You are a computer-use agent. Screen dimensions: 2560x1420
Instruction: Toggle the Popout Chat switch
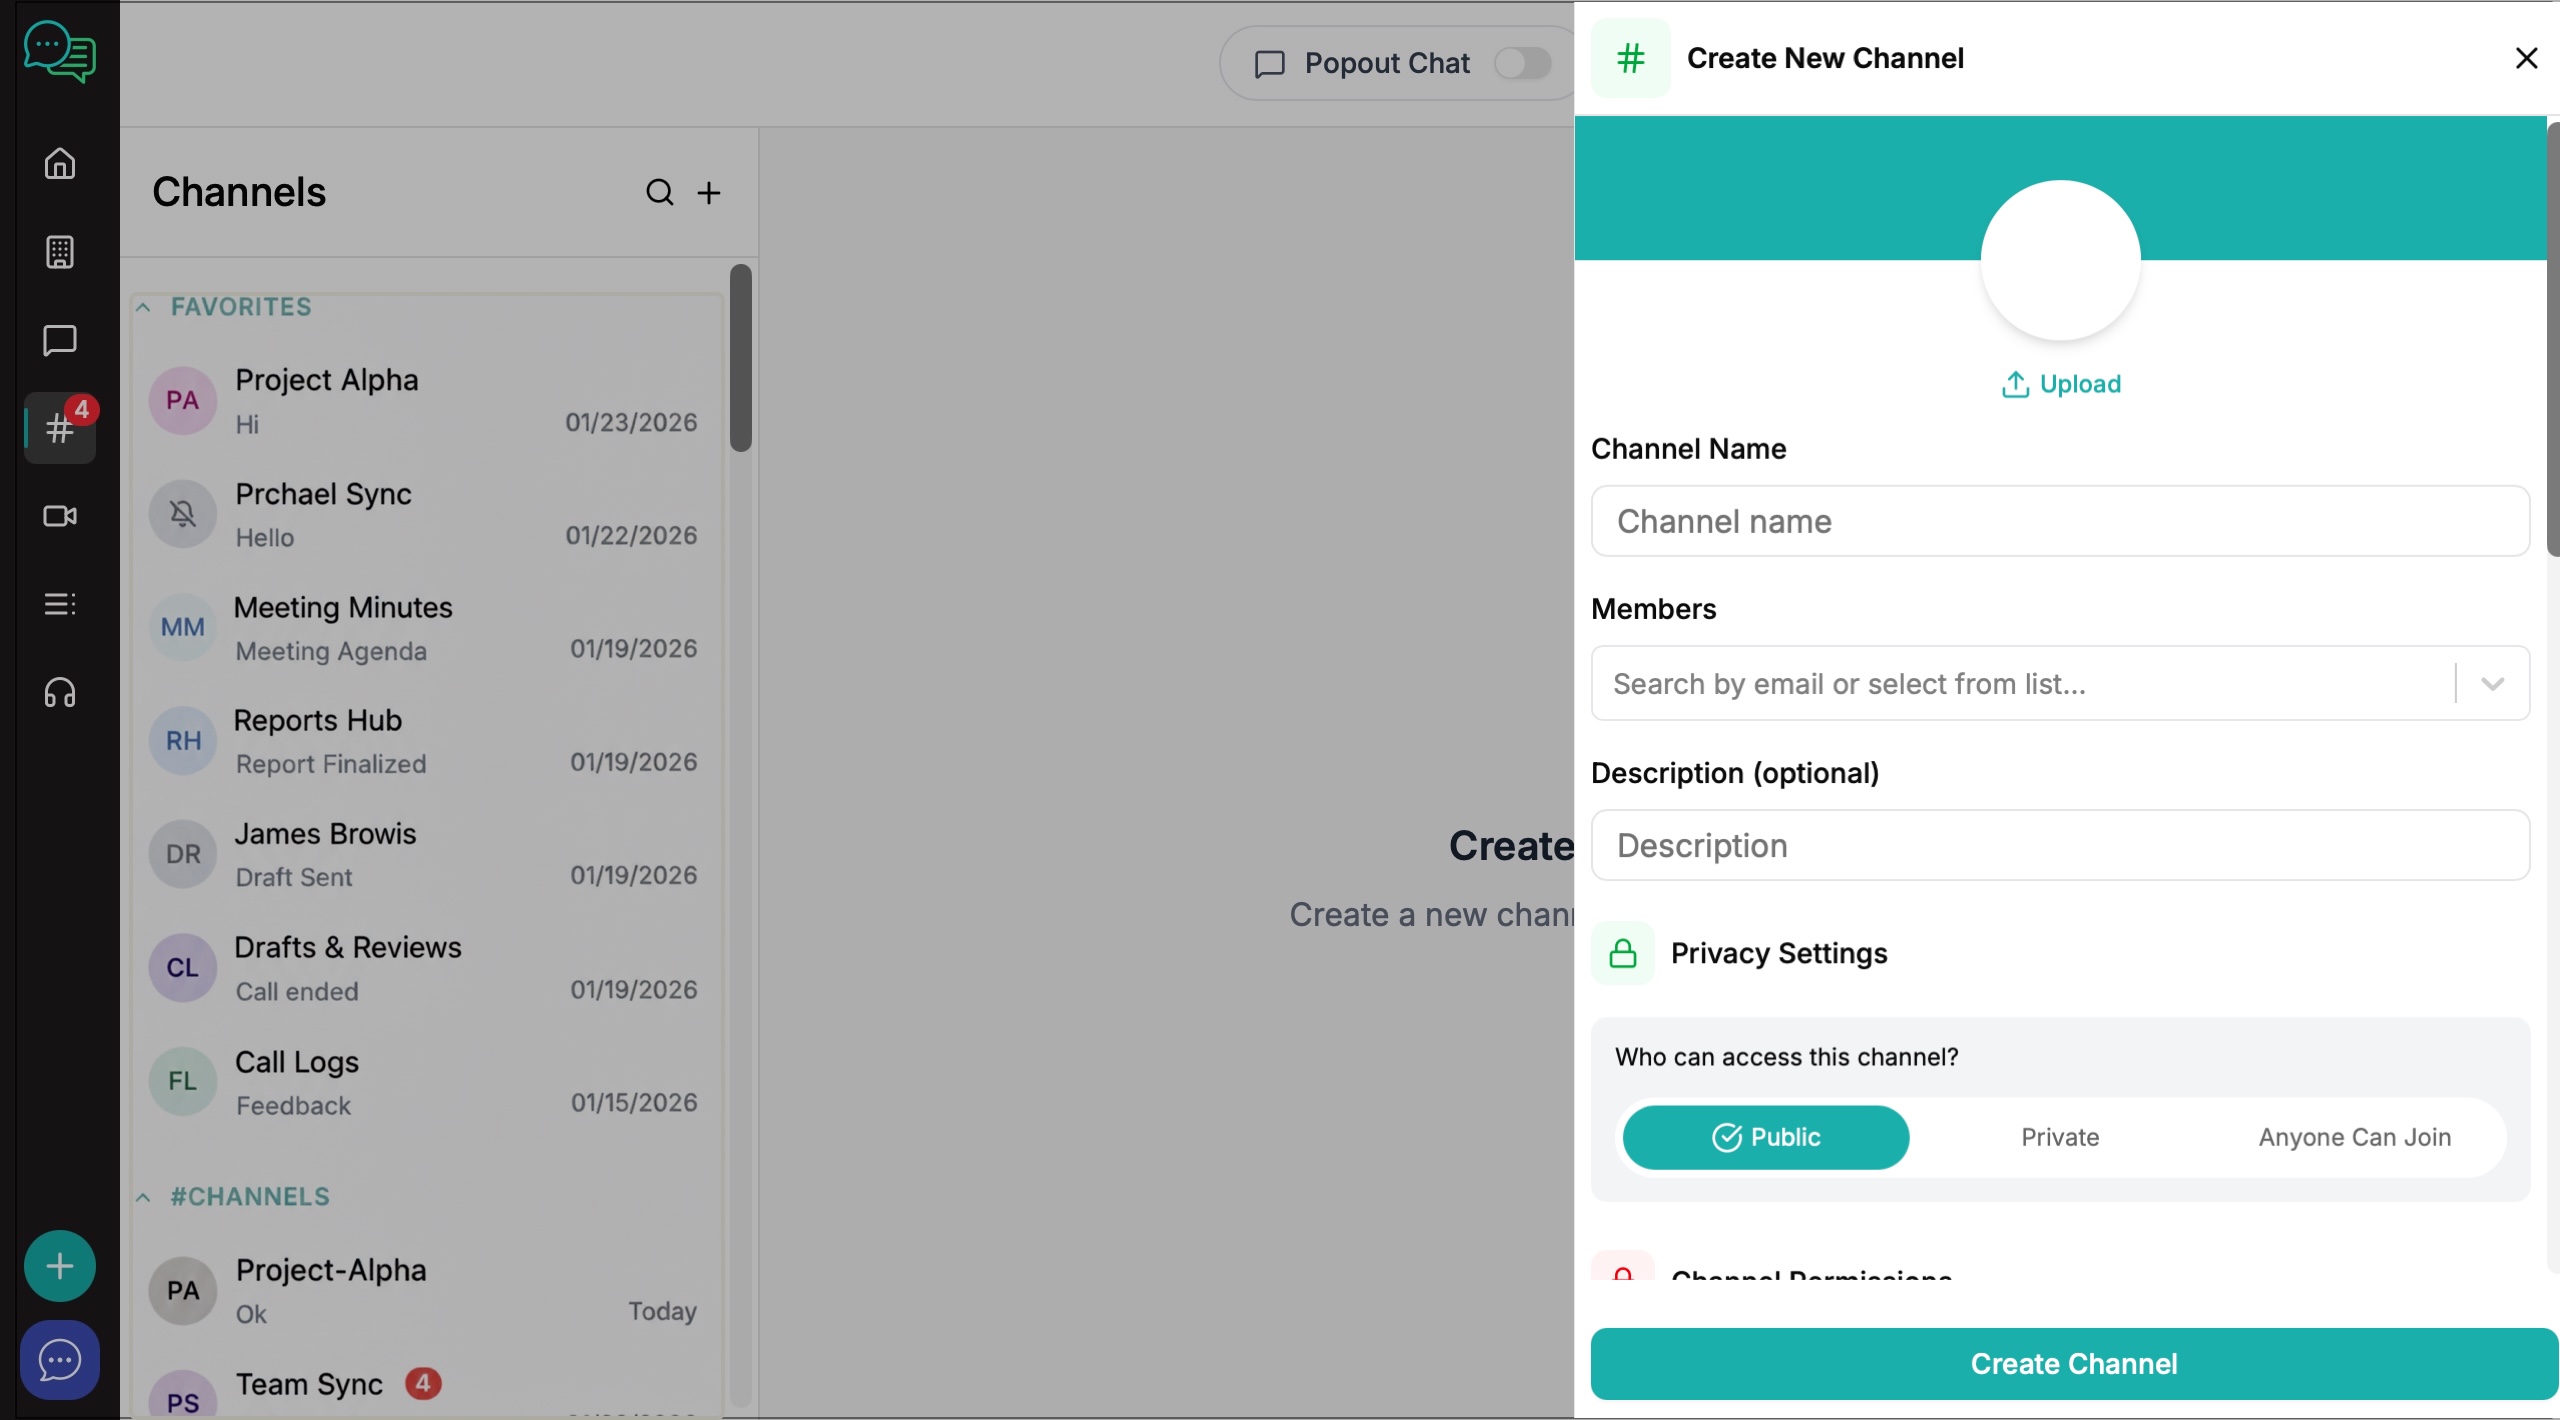tap(1522, 63)
